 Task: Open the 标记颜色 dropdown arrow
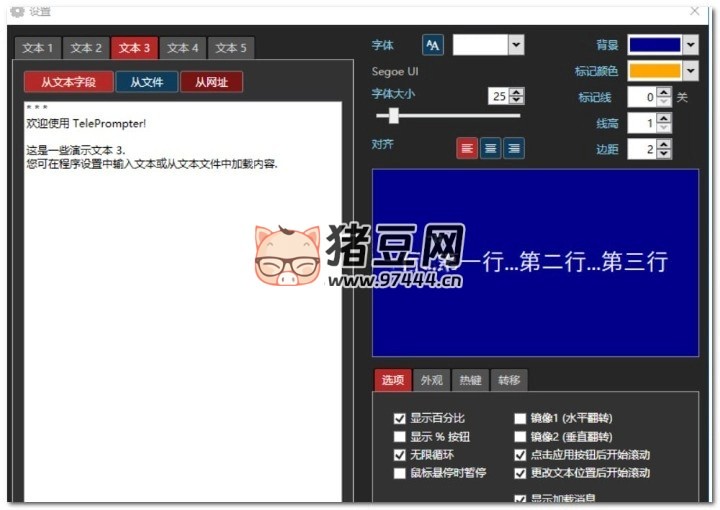pos(690,71)
